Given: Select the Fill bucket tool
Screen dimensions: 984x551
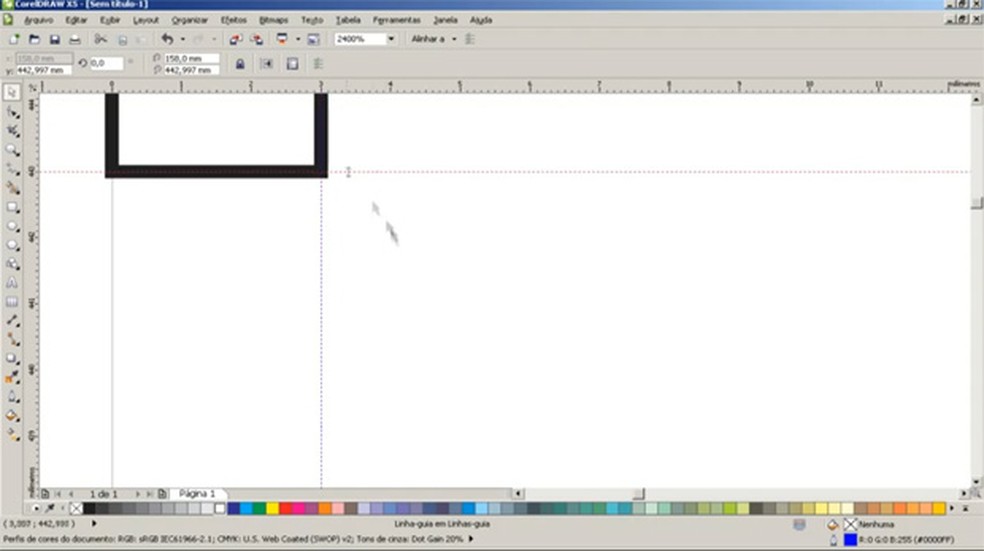Looking at the screenshot, I should tap(12, 415).
